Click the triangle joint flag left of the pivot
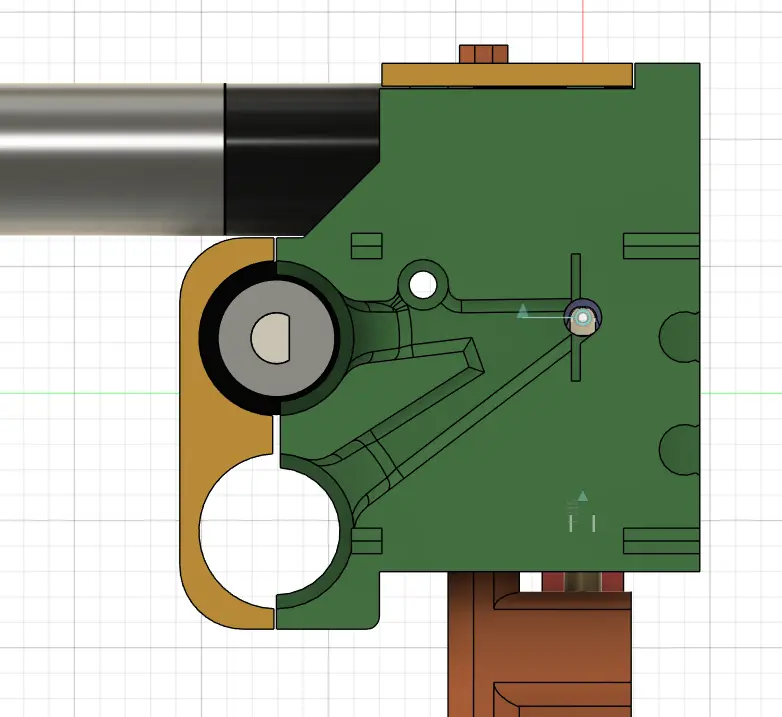This screenshot has width=782, height=717. pyautogui.click(x=522, y=312)
